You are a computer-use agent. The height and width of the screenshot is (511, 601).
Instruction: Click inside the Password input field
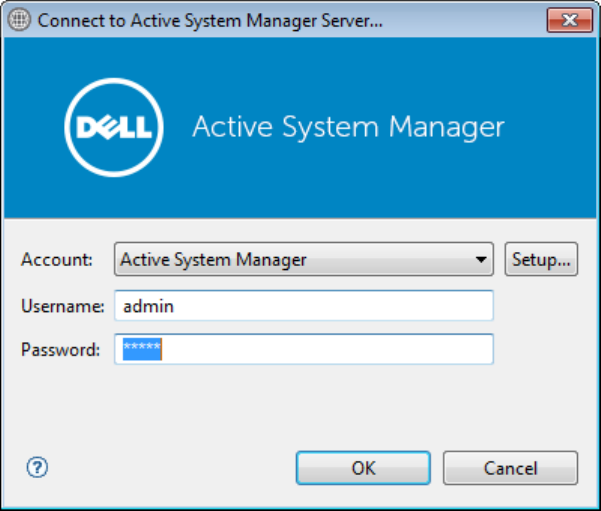tap(303, 350)
